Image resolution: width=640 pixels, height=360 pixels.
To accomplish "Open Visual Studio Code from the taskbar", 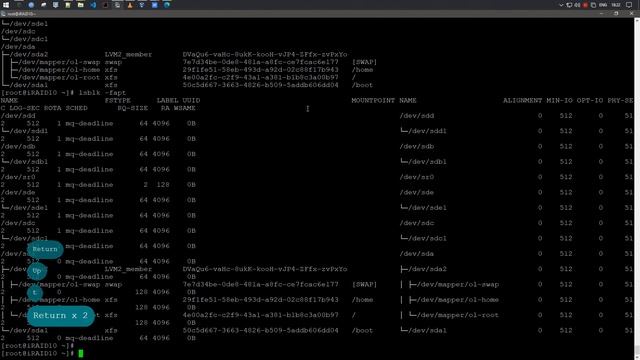I will point(93,5).
